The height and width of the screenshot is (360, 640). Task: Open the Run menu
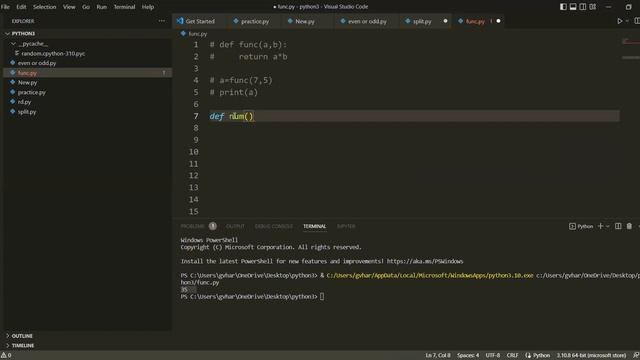(x=102, y=7)
